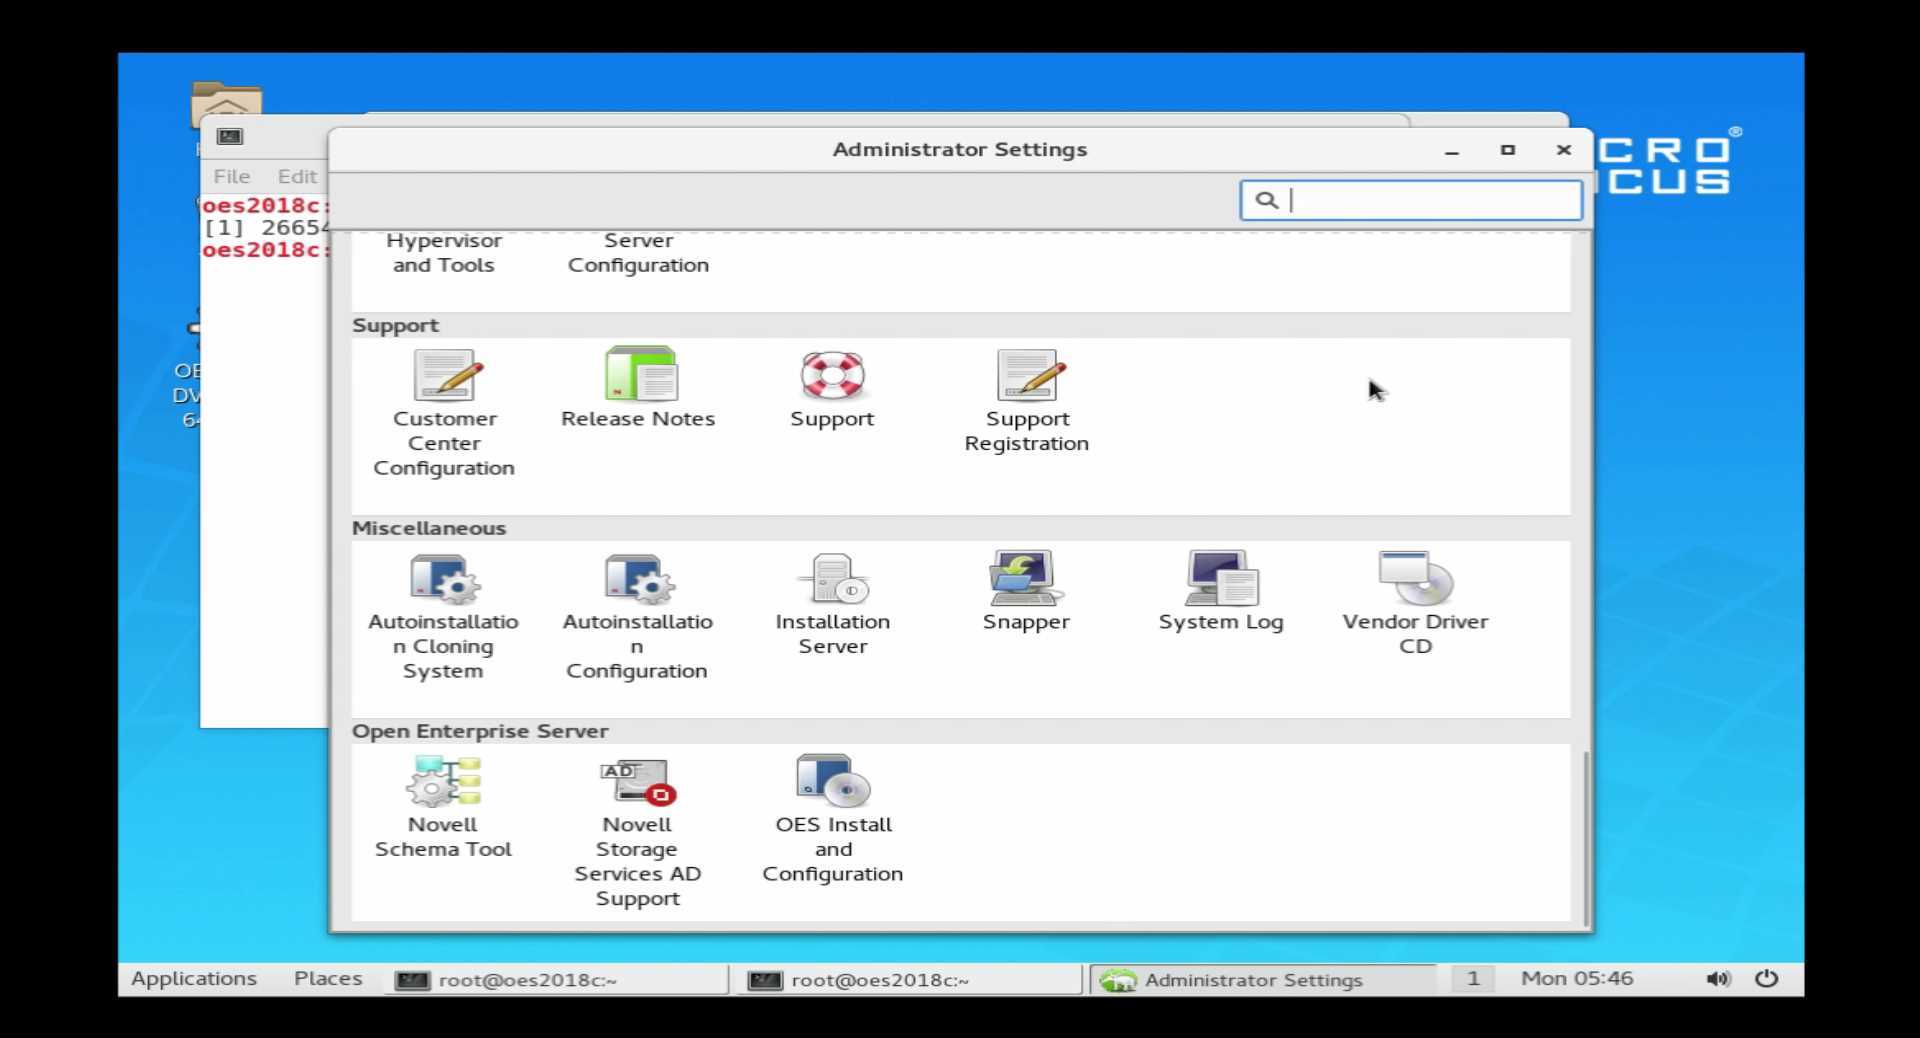Screen dimensions: 1920x1038
Task: Open terminal Edit menu
Action: pos(297,176)
